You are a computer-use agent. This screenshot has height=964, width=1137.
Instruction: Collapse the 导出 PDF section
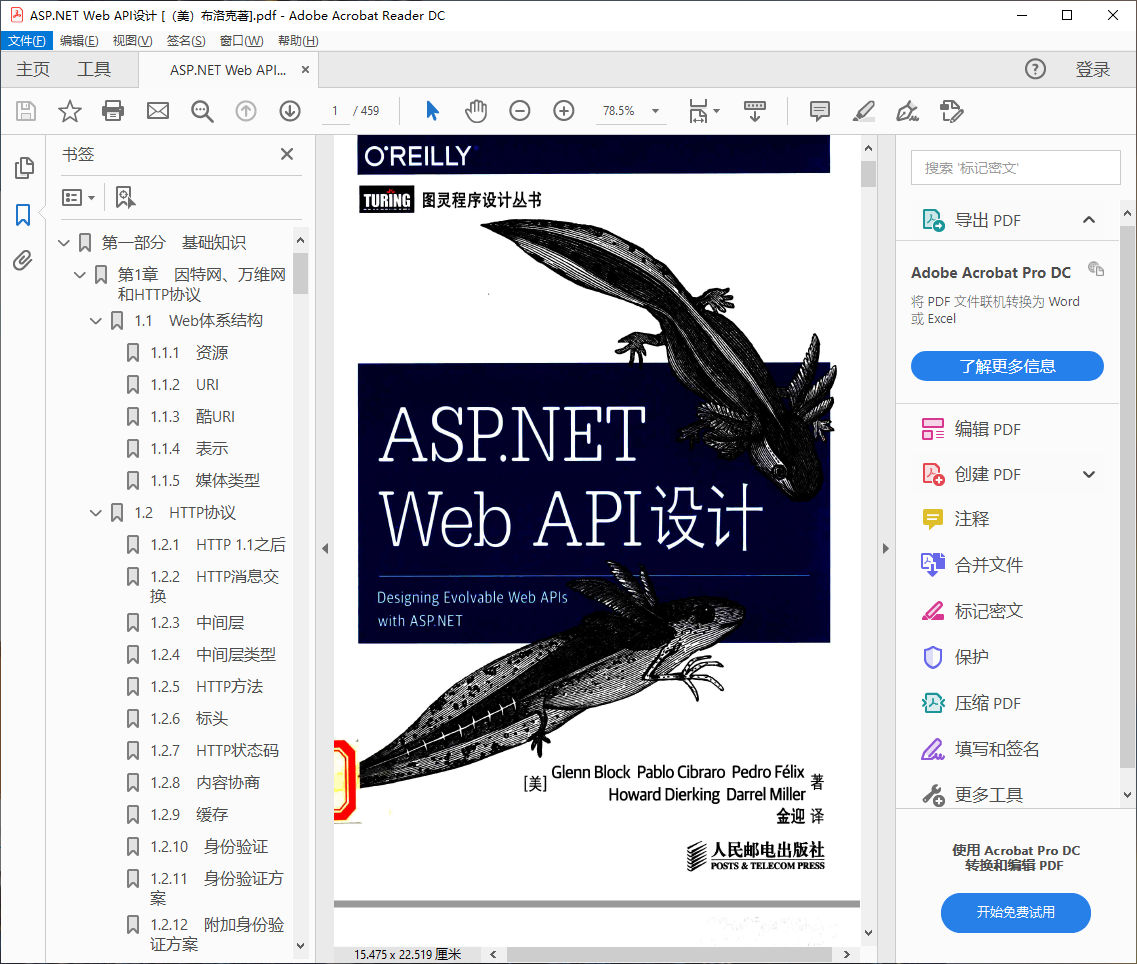click(1089, 220)
